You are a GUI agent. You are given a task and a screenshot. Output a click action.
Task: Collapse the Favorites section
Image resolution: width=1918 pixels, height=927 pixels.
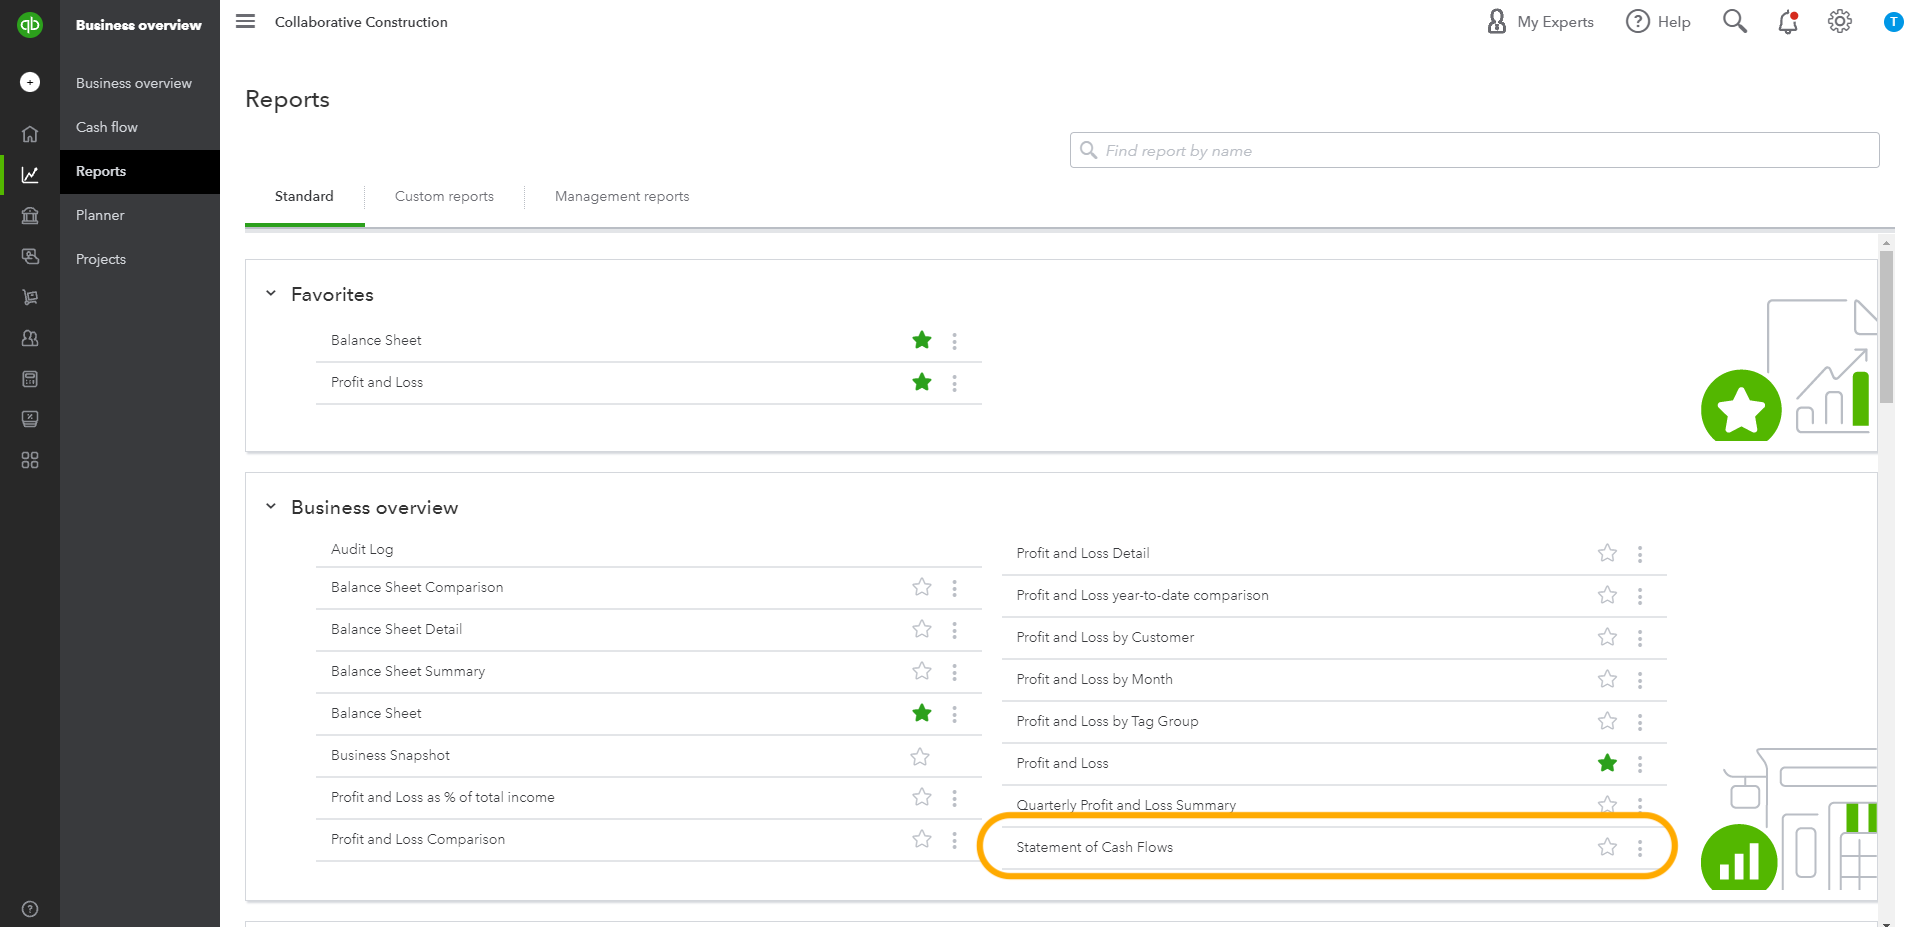coord(270,292)
